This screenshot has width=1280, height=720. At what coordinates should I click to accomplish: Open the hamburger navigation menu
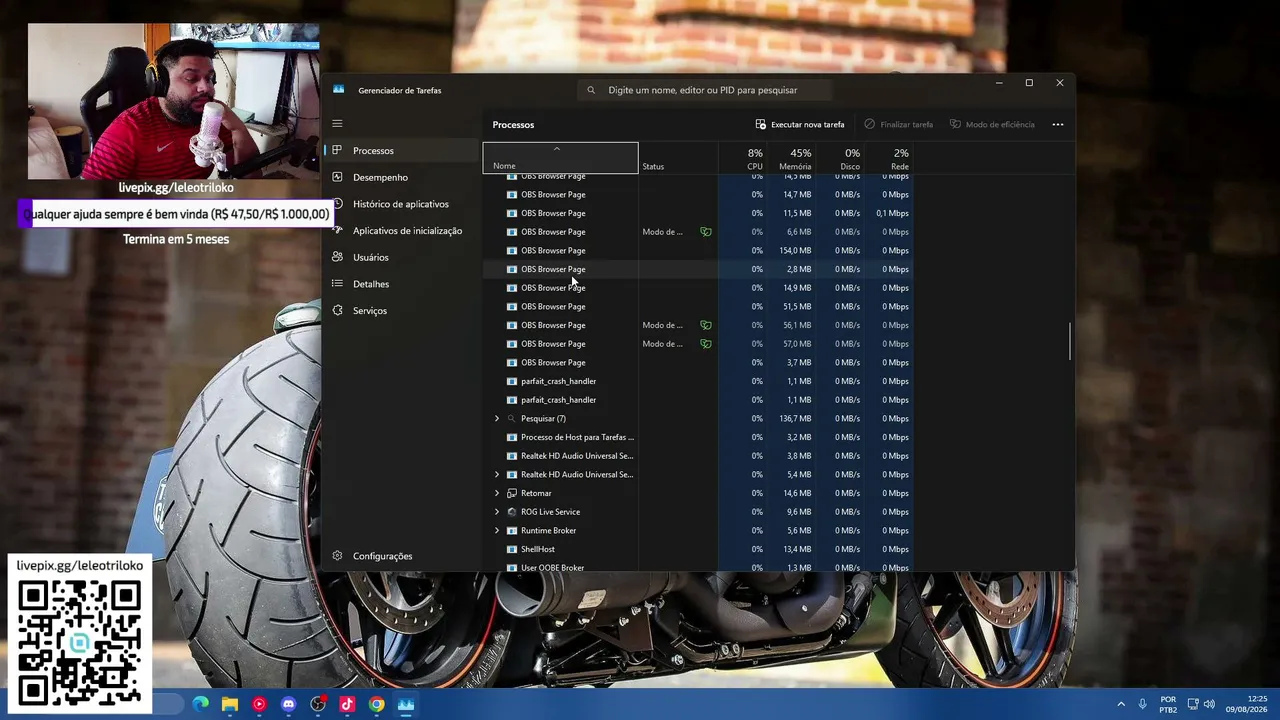(x=337, y=124)
